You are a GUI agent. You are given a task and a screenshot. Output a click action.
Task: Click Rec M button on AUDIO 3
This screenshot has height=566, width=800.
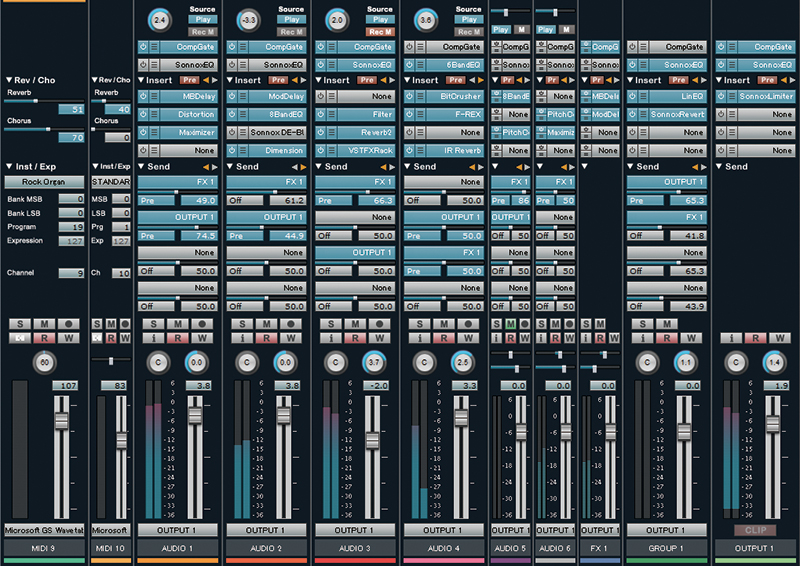click(380, 32)
